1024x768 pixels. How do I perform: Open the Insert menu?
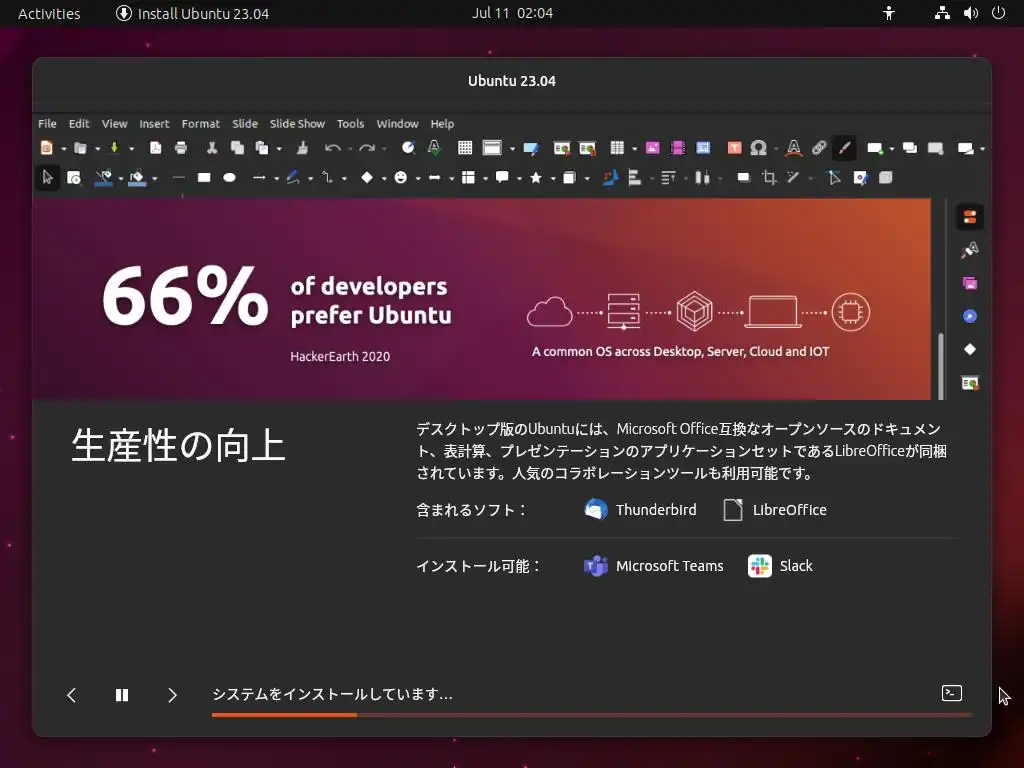tap(154, 123)
